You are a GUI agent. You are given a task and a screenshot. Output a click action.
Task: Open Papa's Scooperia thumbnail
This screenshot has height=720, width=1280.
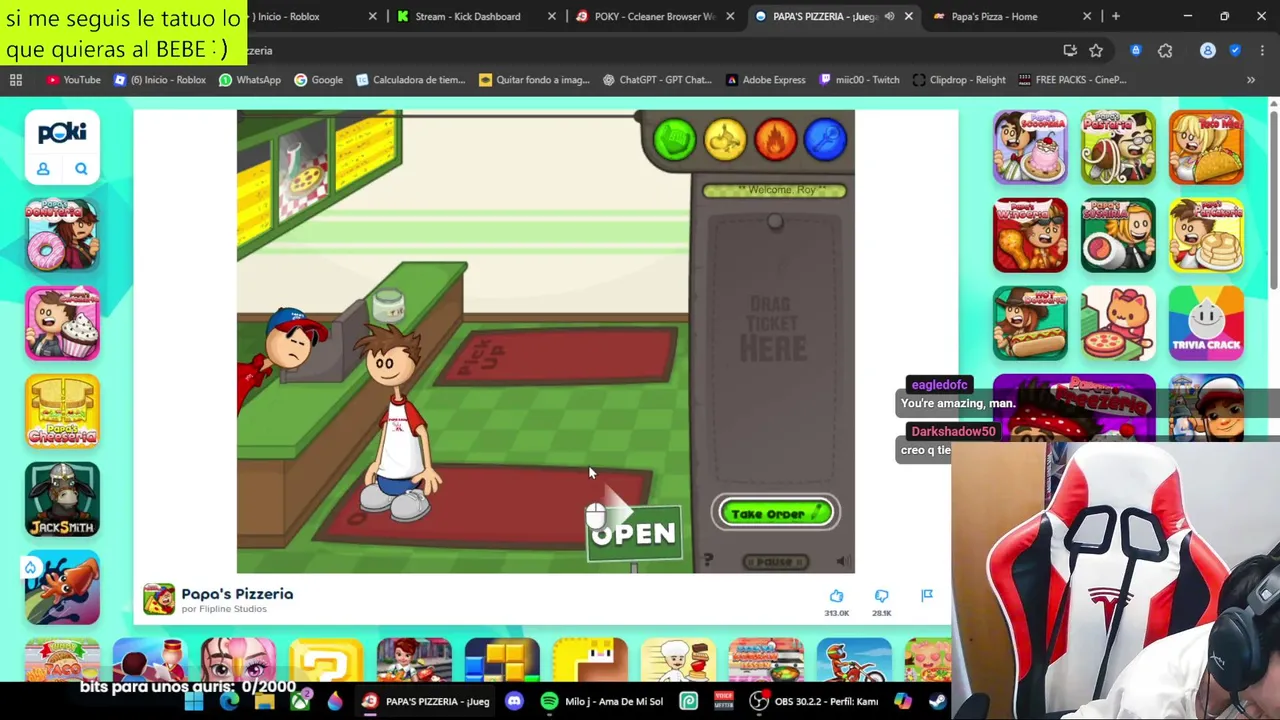(x=1030, y=147)
